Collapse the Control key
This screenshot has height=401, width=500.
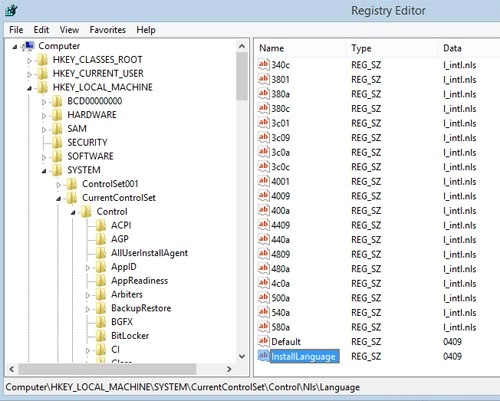pyautogui.click(x=73, y=213)
